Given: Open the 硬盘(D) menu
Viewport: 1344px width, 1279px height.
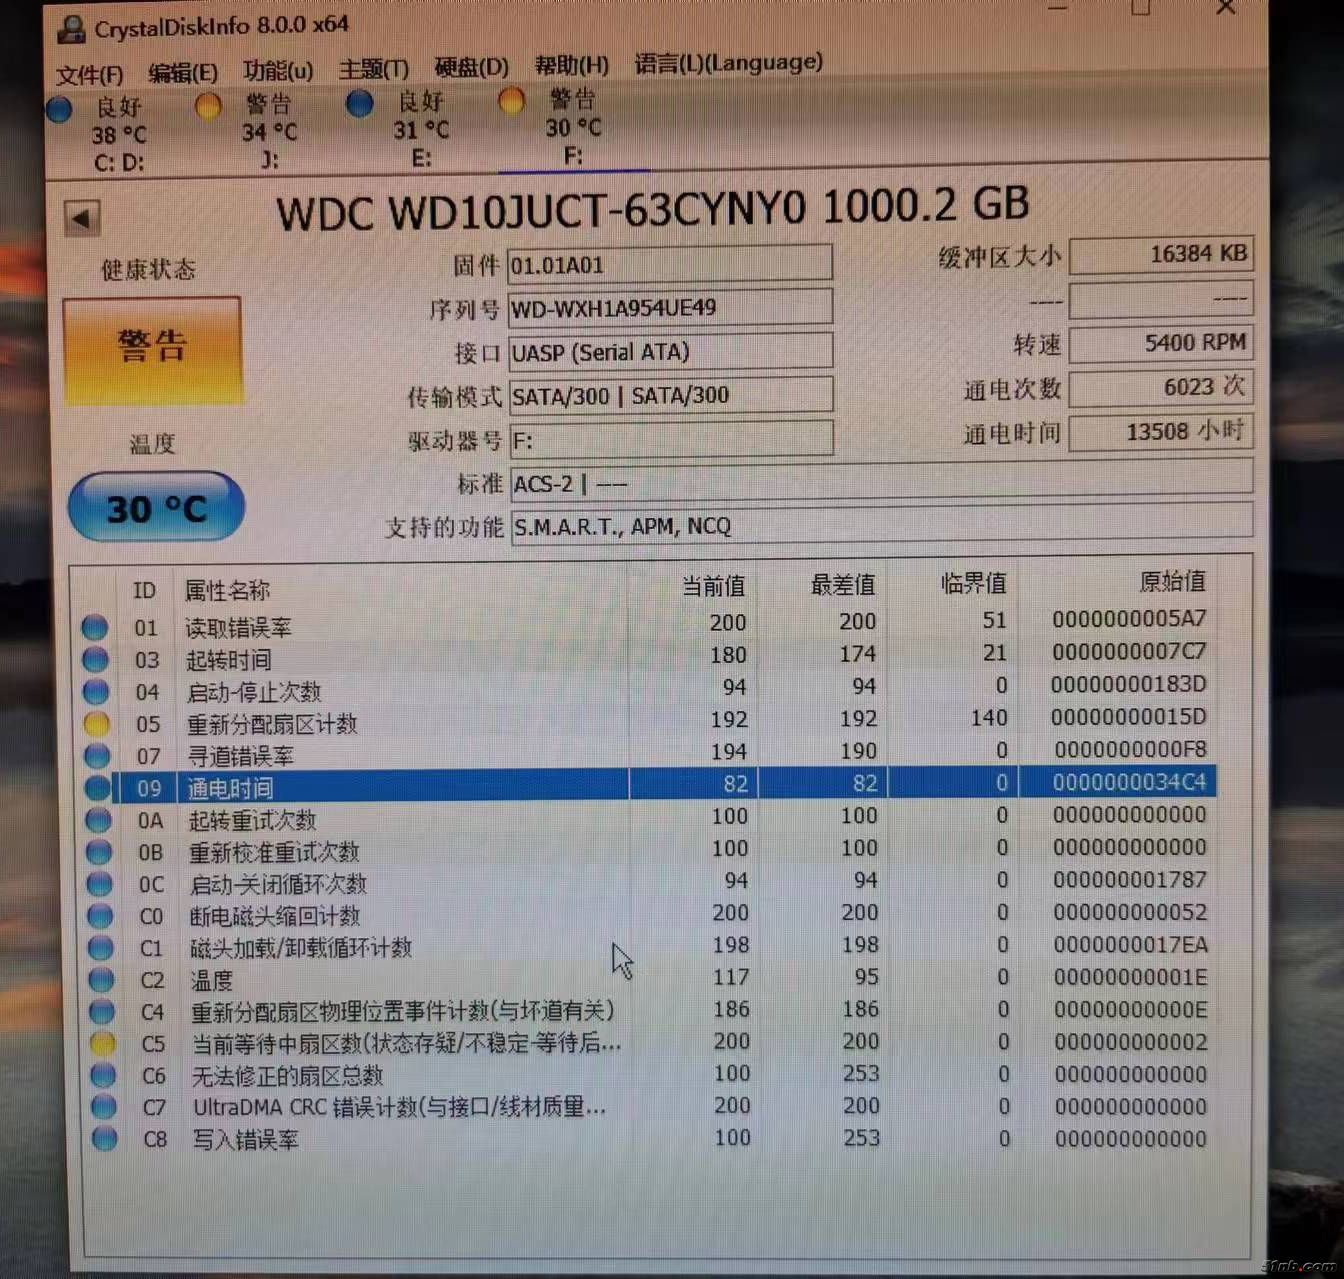Looking at the screenshot, I should coord(472,67).
